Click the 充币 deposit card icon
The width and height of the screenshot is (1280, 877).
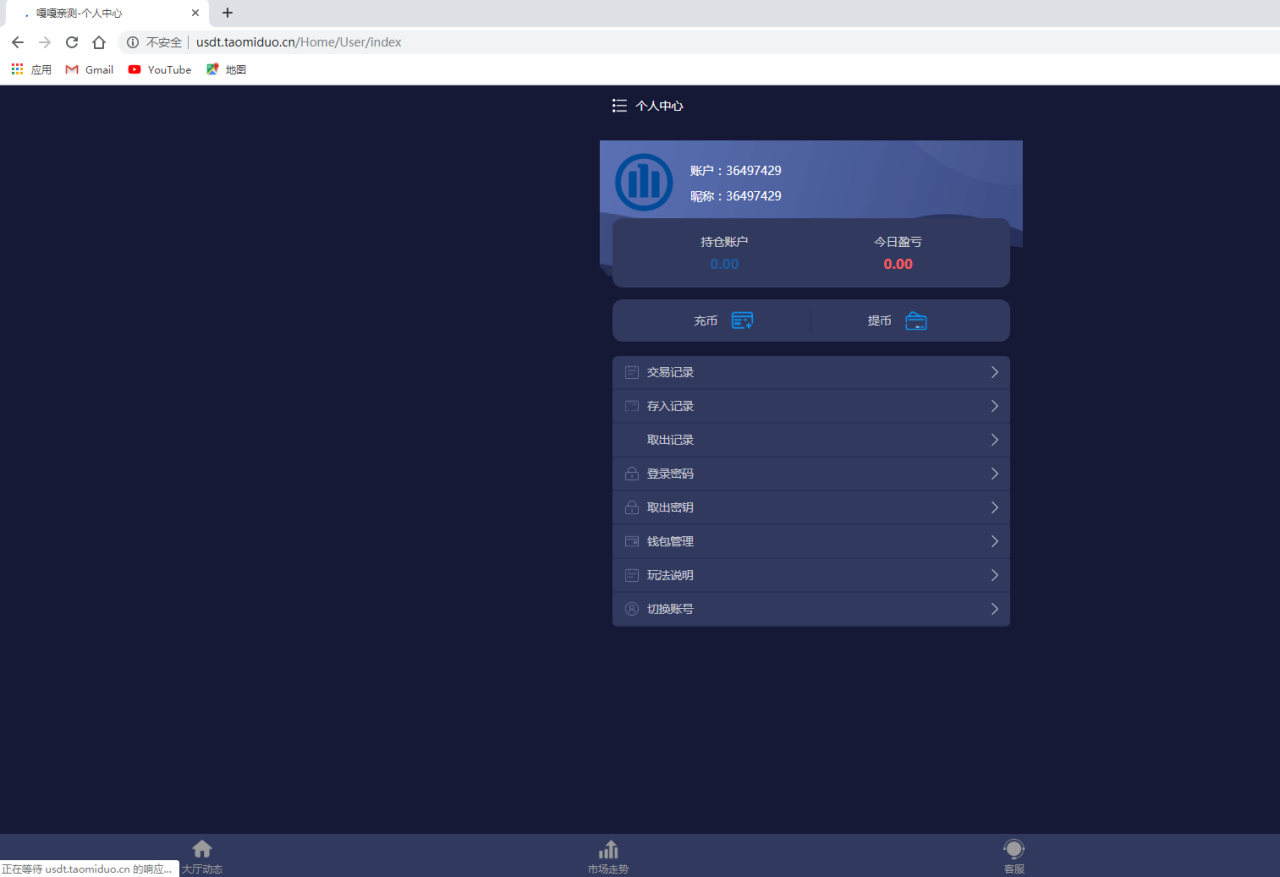(x=742, y=321)
